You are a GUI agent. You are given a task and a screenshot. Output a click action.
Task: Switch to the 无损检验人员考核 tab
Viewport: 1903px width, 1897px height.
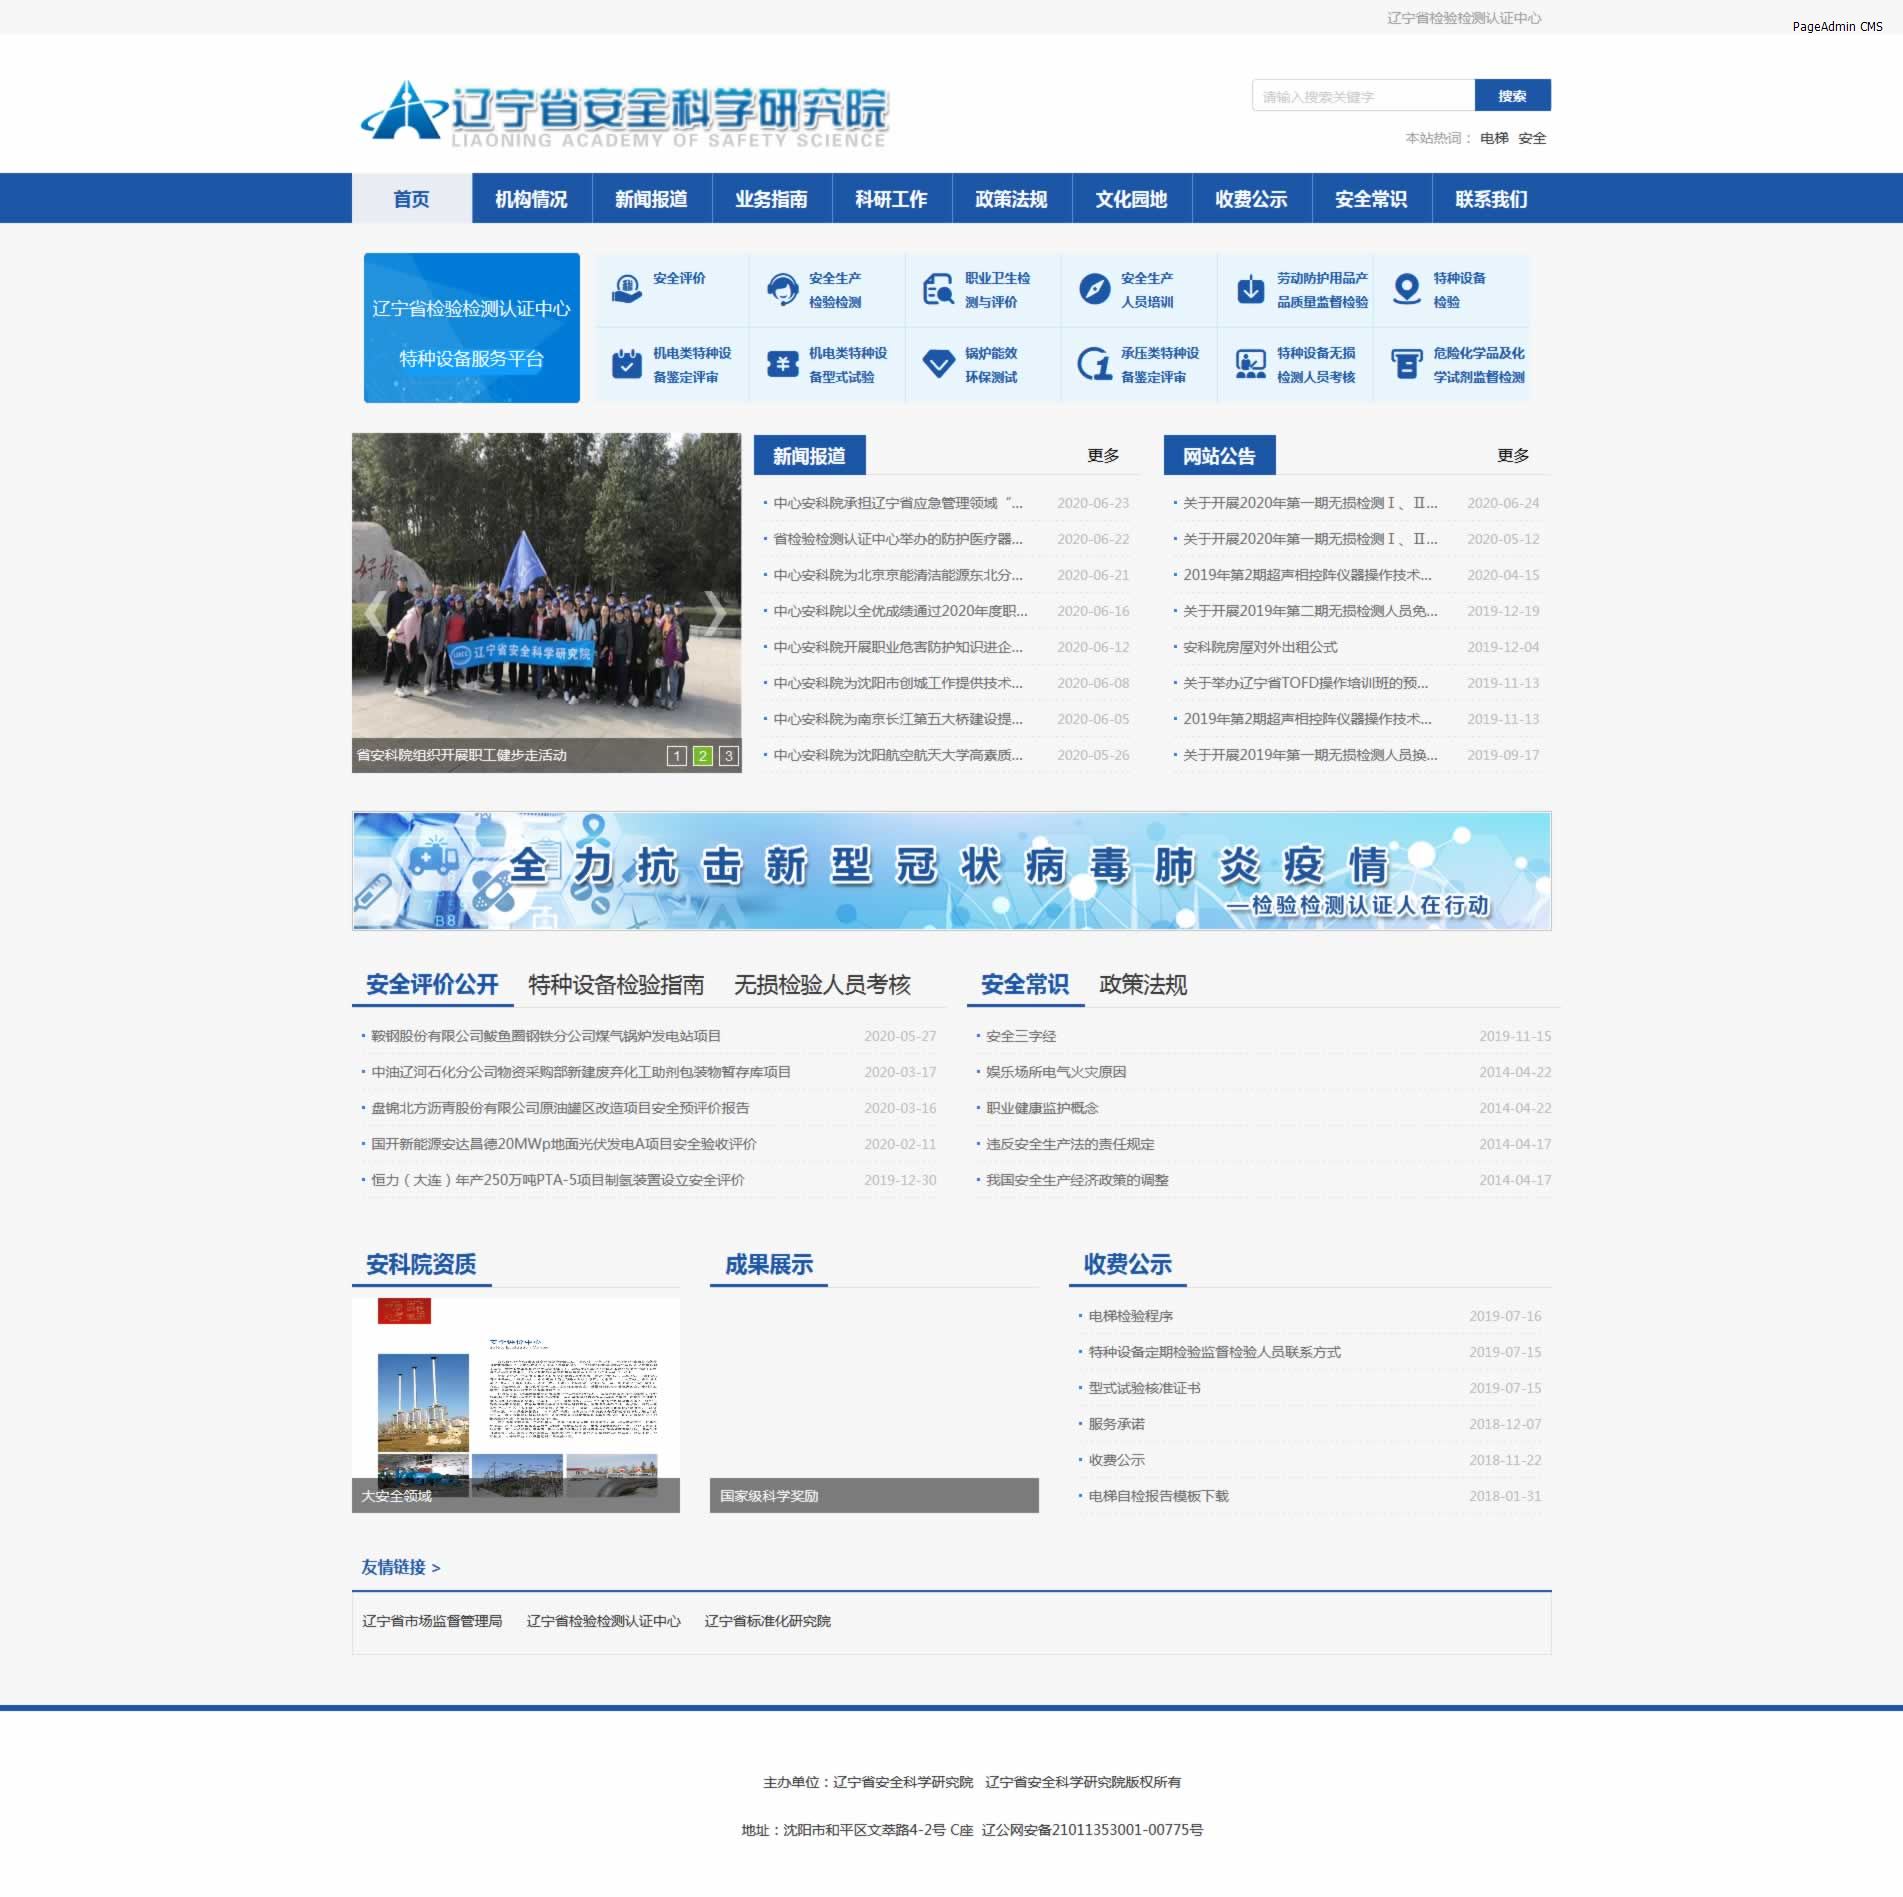[x=822, y=985]
